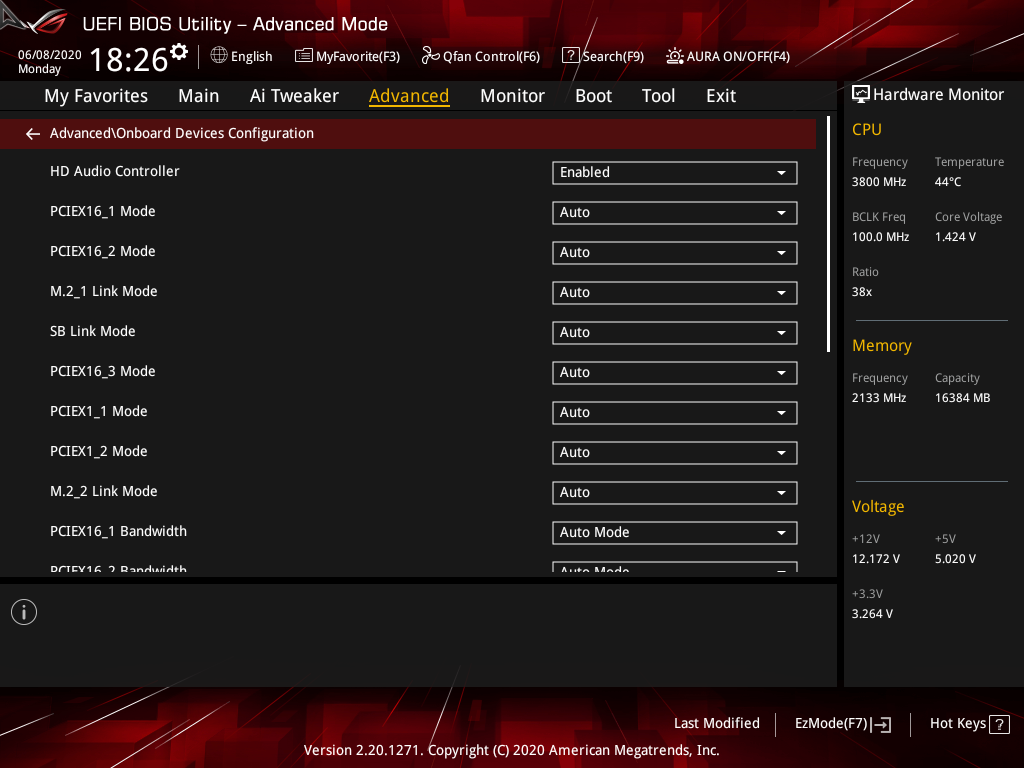Open the Main tab
The width and height of the screenshot is (1024, 768).
(x=199, y=96)
